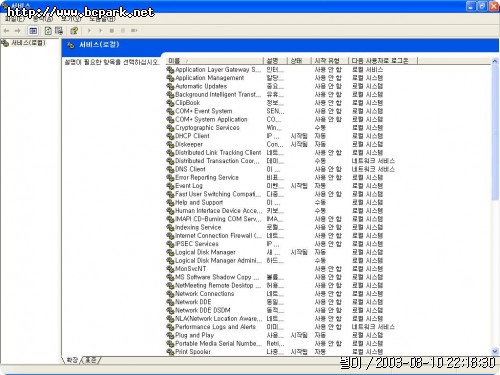Click gear icon beside Indexing Service
500x375 pixels.
(x=170, y=227)
